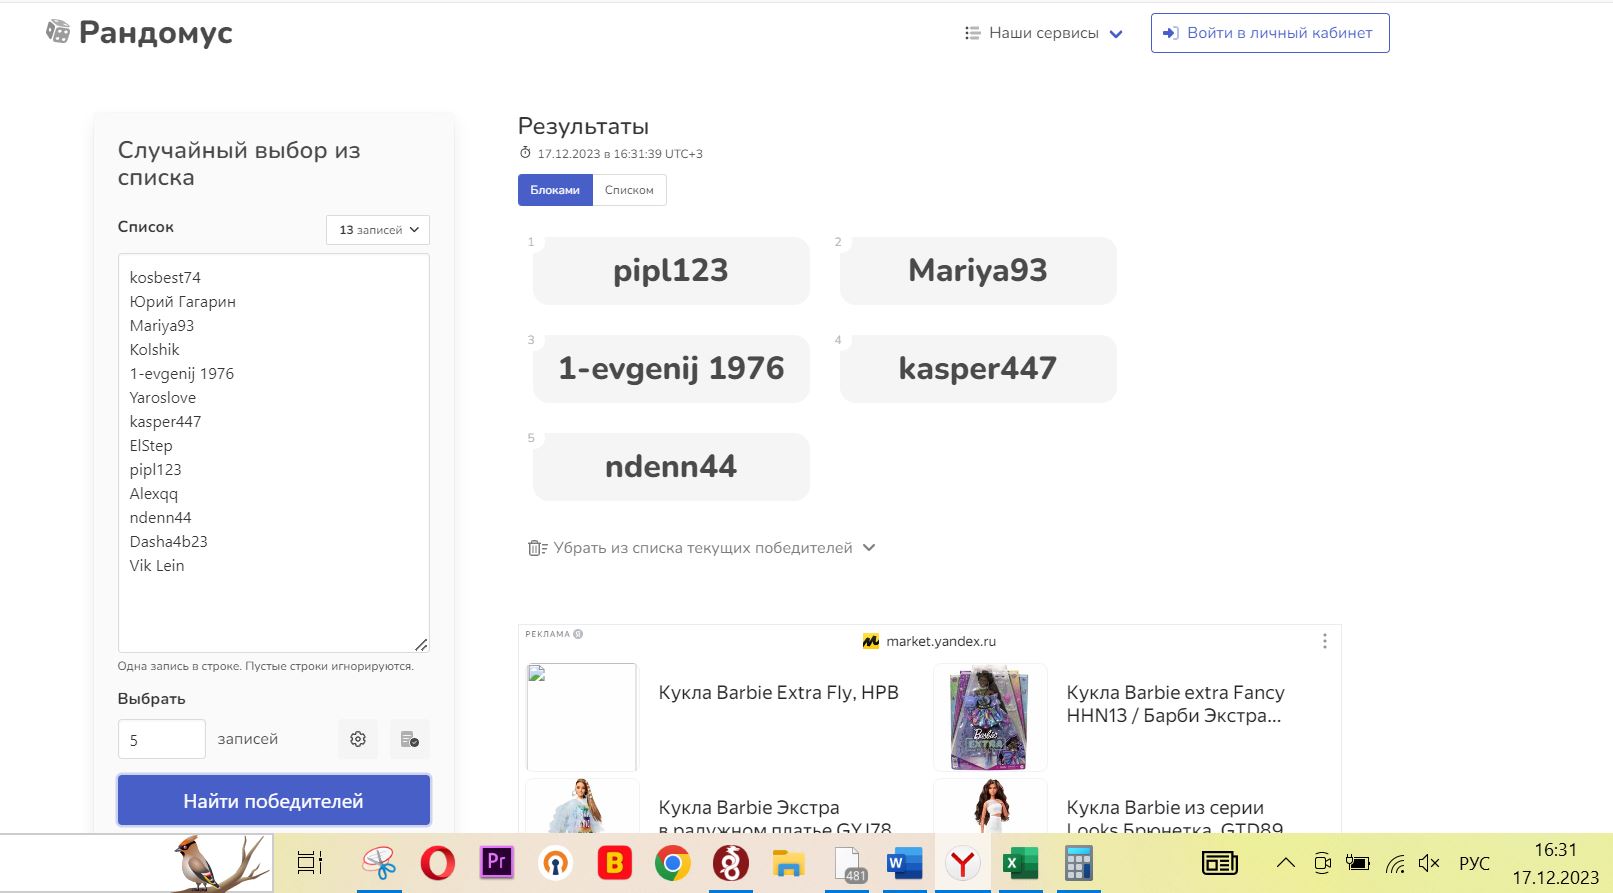Show hidden system tray icons

(x=1286, y=863)
